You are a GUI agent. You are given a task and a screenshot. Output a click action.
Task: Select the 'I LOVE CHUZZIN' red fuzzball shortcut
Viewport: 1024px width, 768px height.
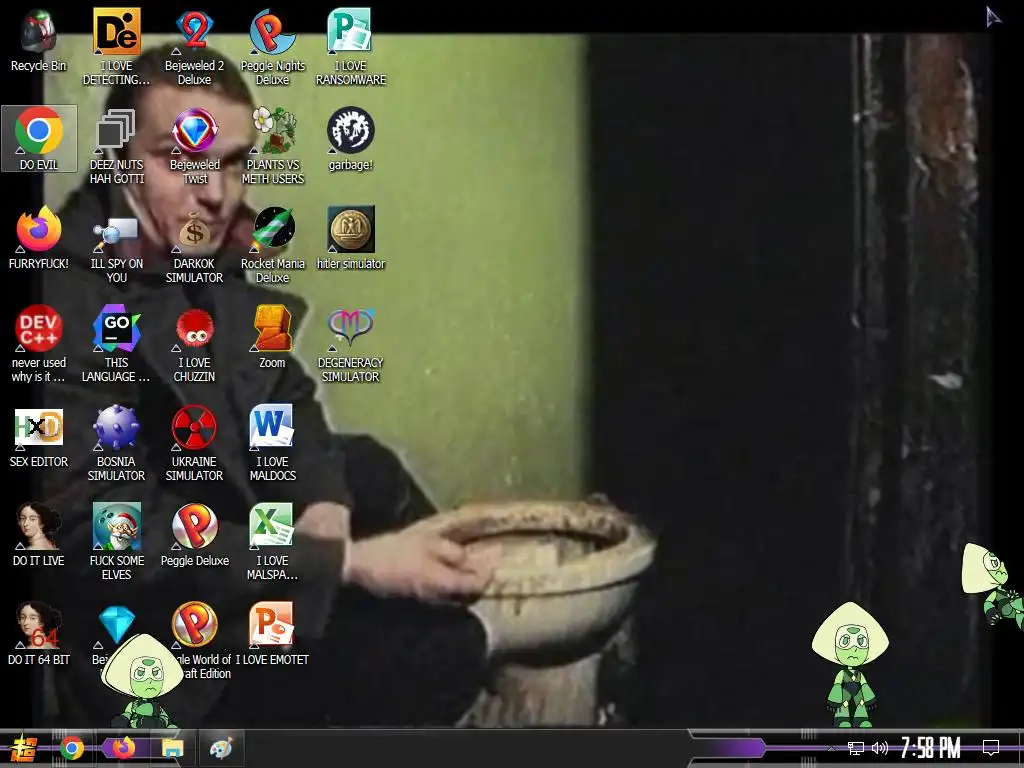click(x=194, y=344)
